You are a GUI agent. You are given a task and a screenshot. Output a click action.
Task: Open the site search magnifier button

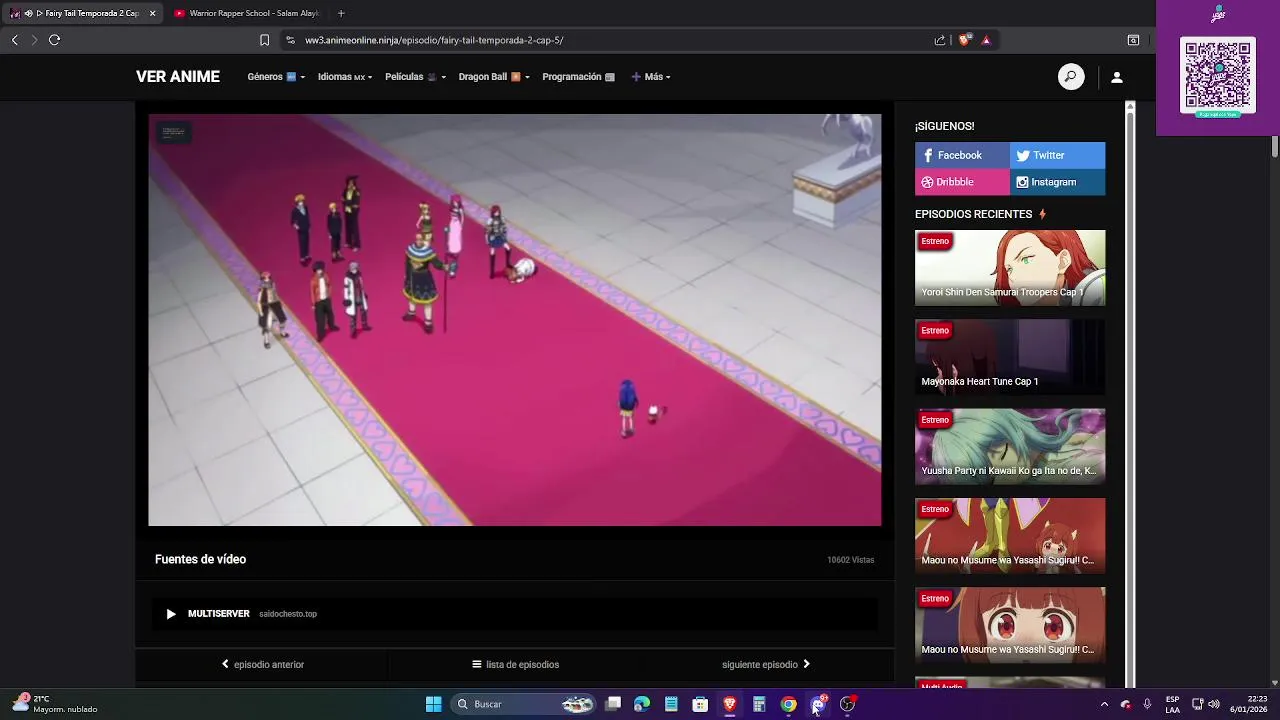(x=1071, y=77)
